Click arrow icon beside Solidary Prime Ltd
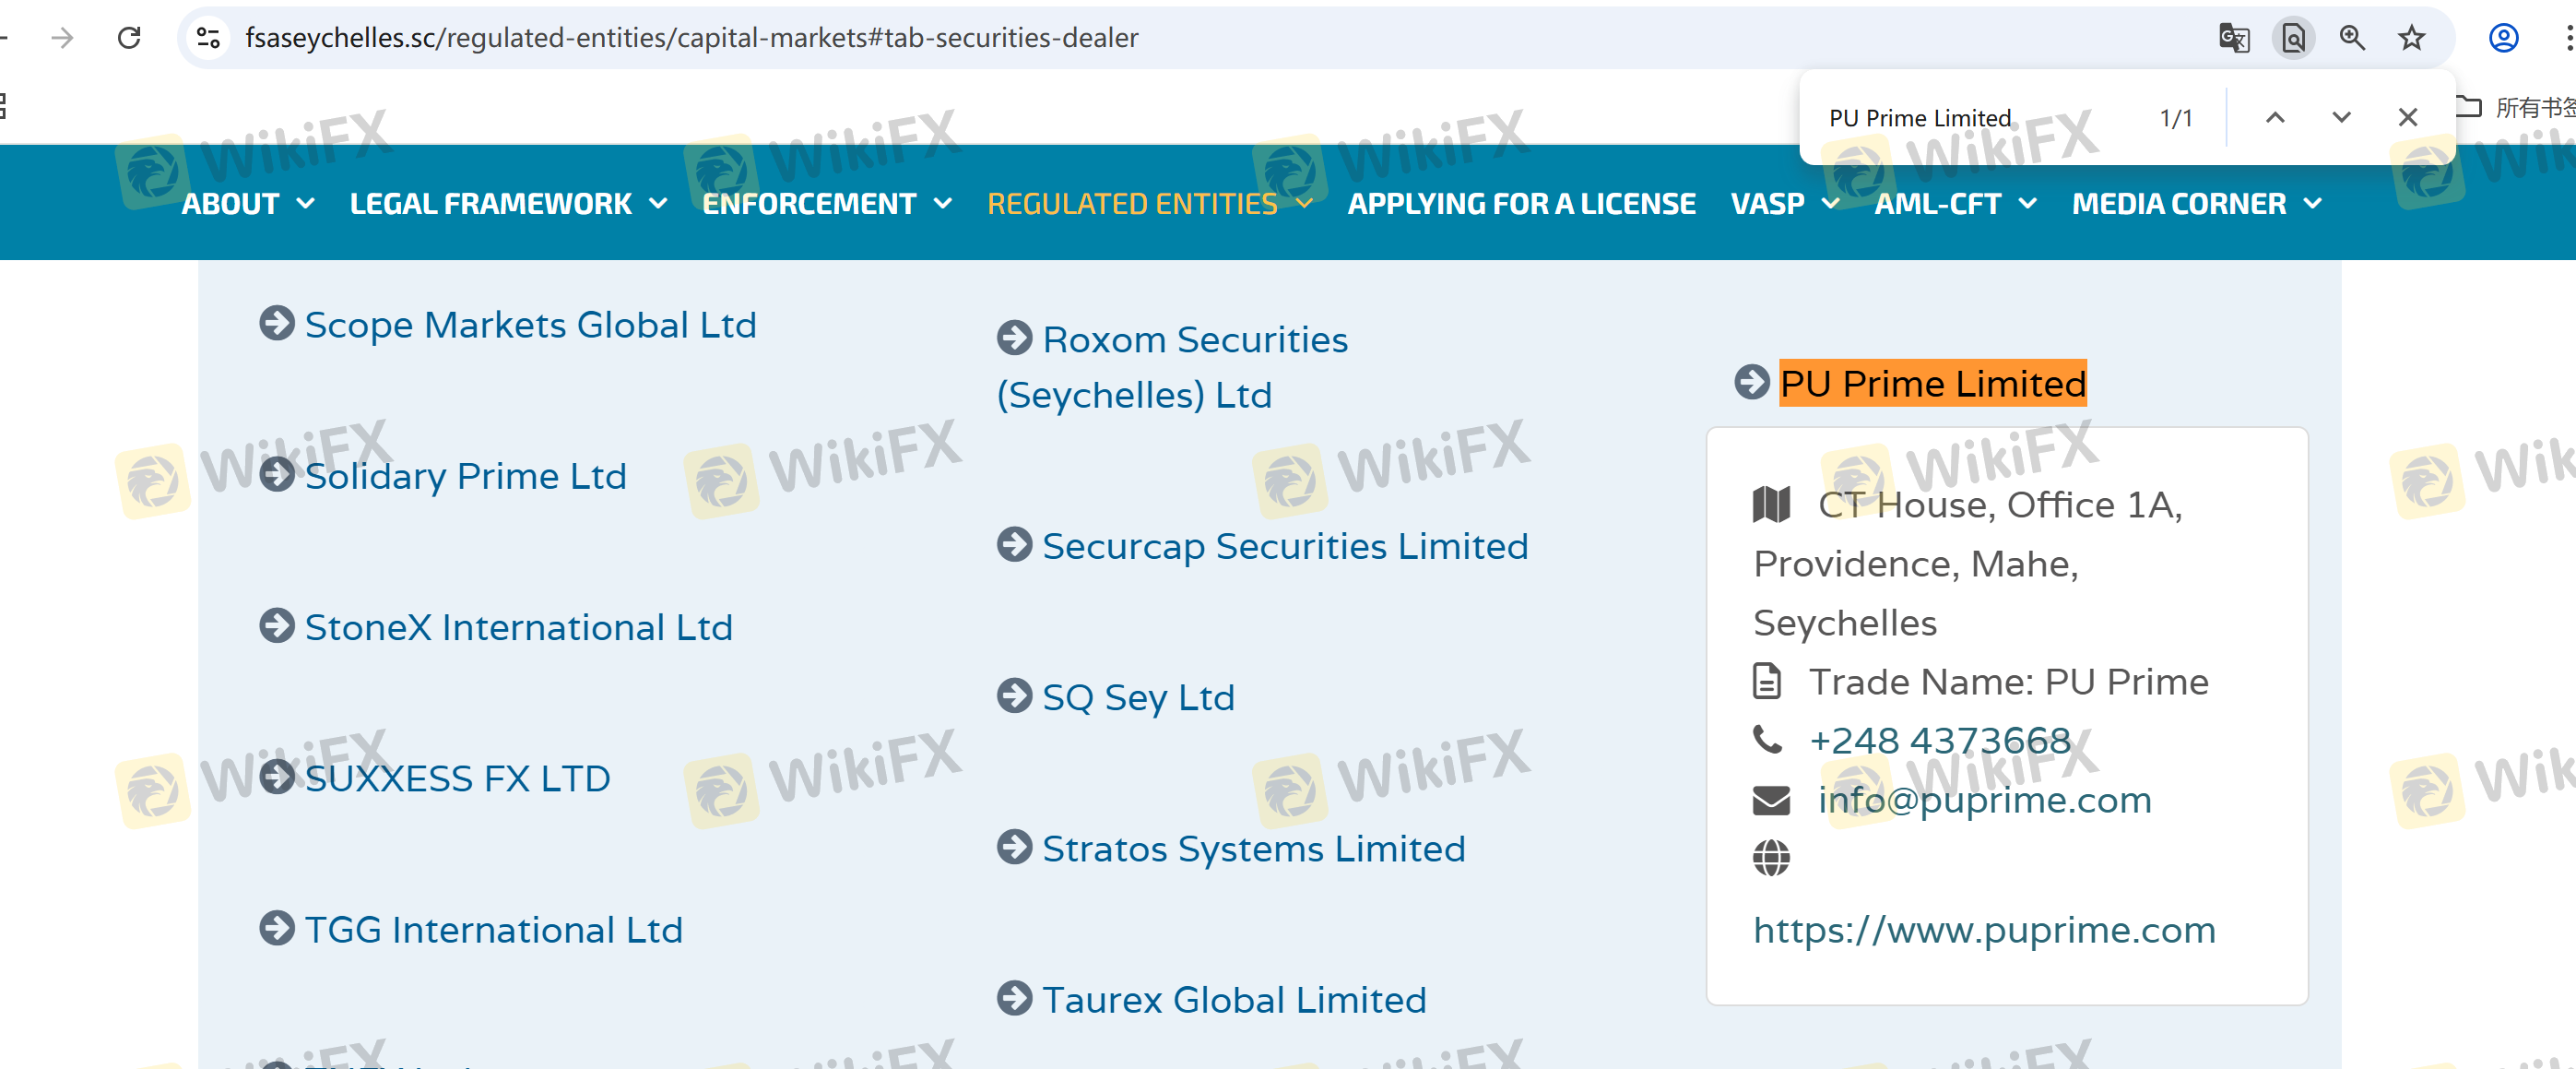Screen dimensions: 2576x1069 tap(276, 474)
